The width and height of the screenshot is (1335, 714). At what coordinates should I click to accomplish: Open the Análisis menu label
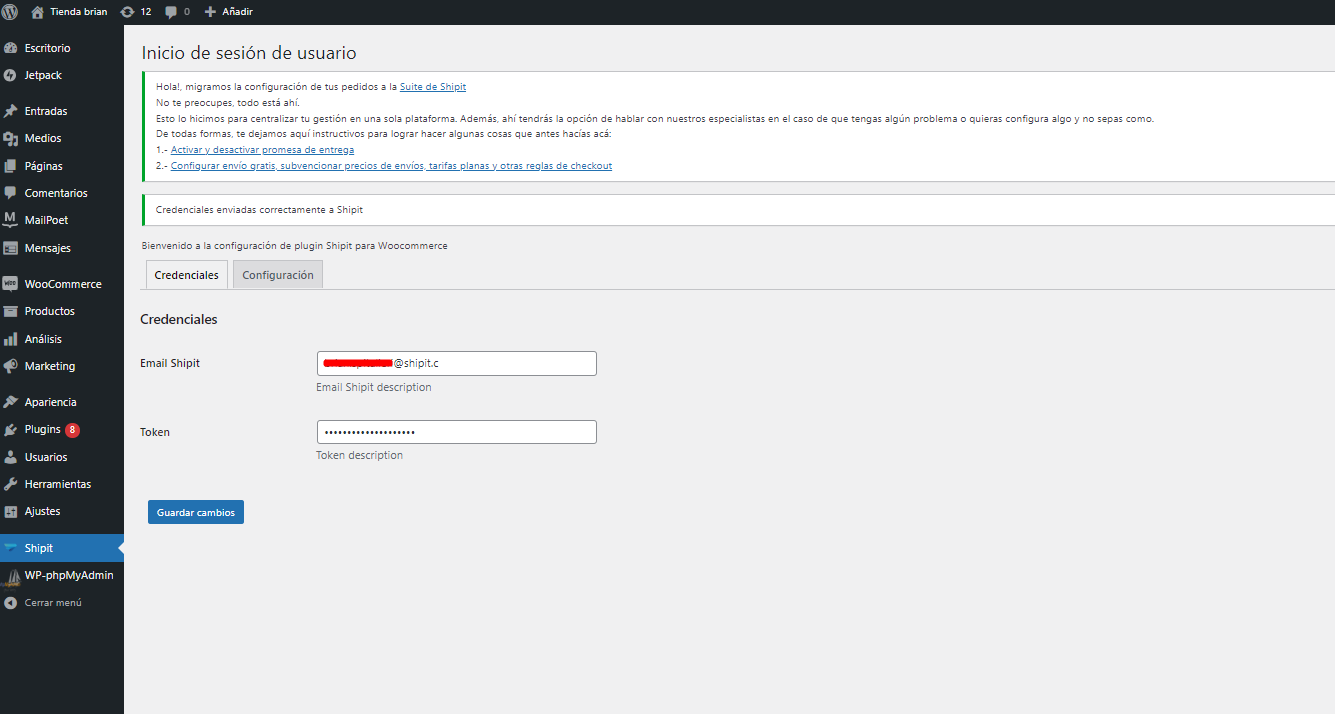click(43, 339)
